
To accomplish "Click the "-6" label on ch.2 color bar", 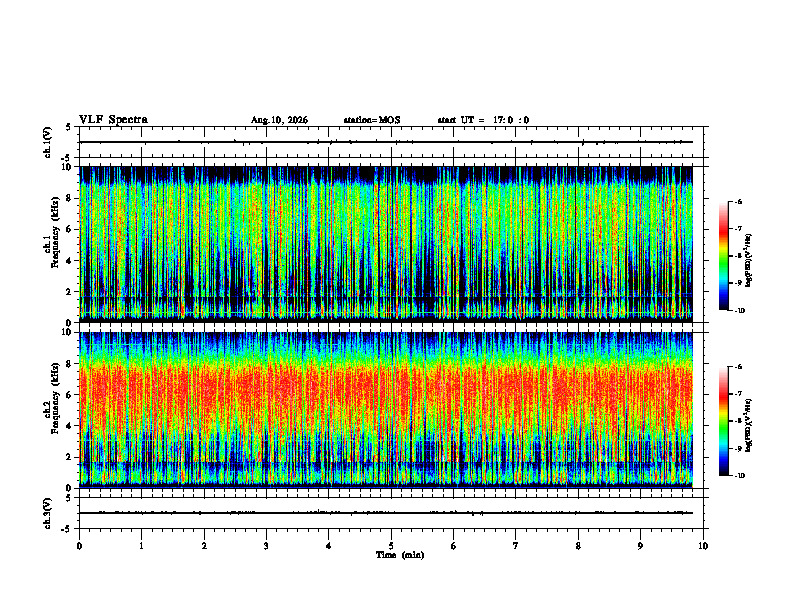I will point(738,367).
